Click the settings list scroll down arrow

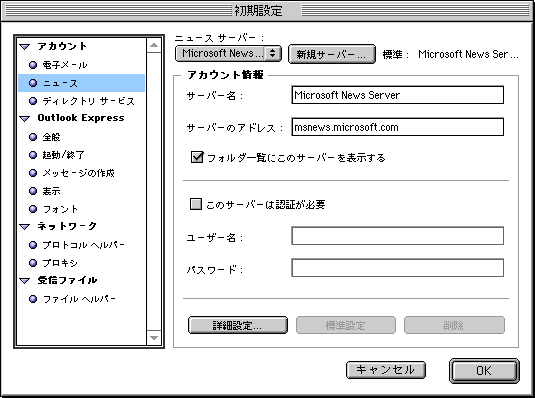[154, 338]
